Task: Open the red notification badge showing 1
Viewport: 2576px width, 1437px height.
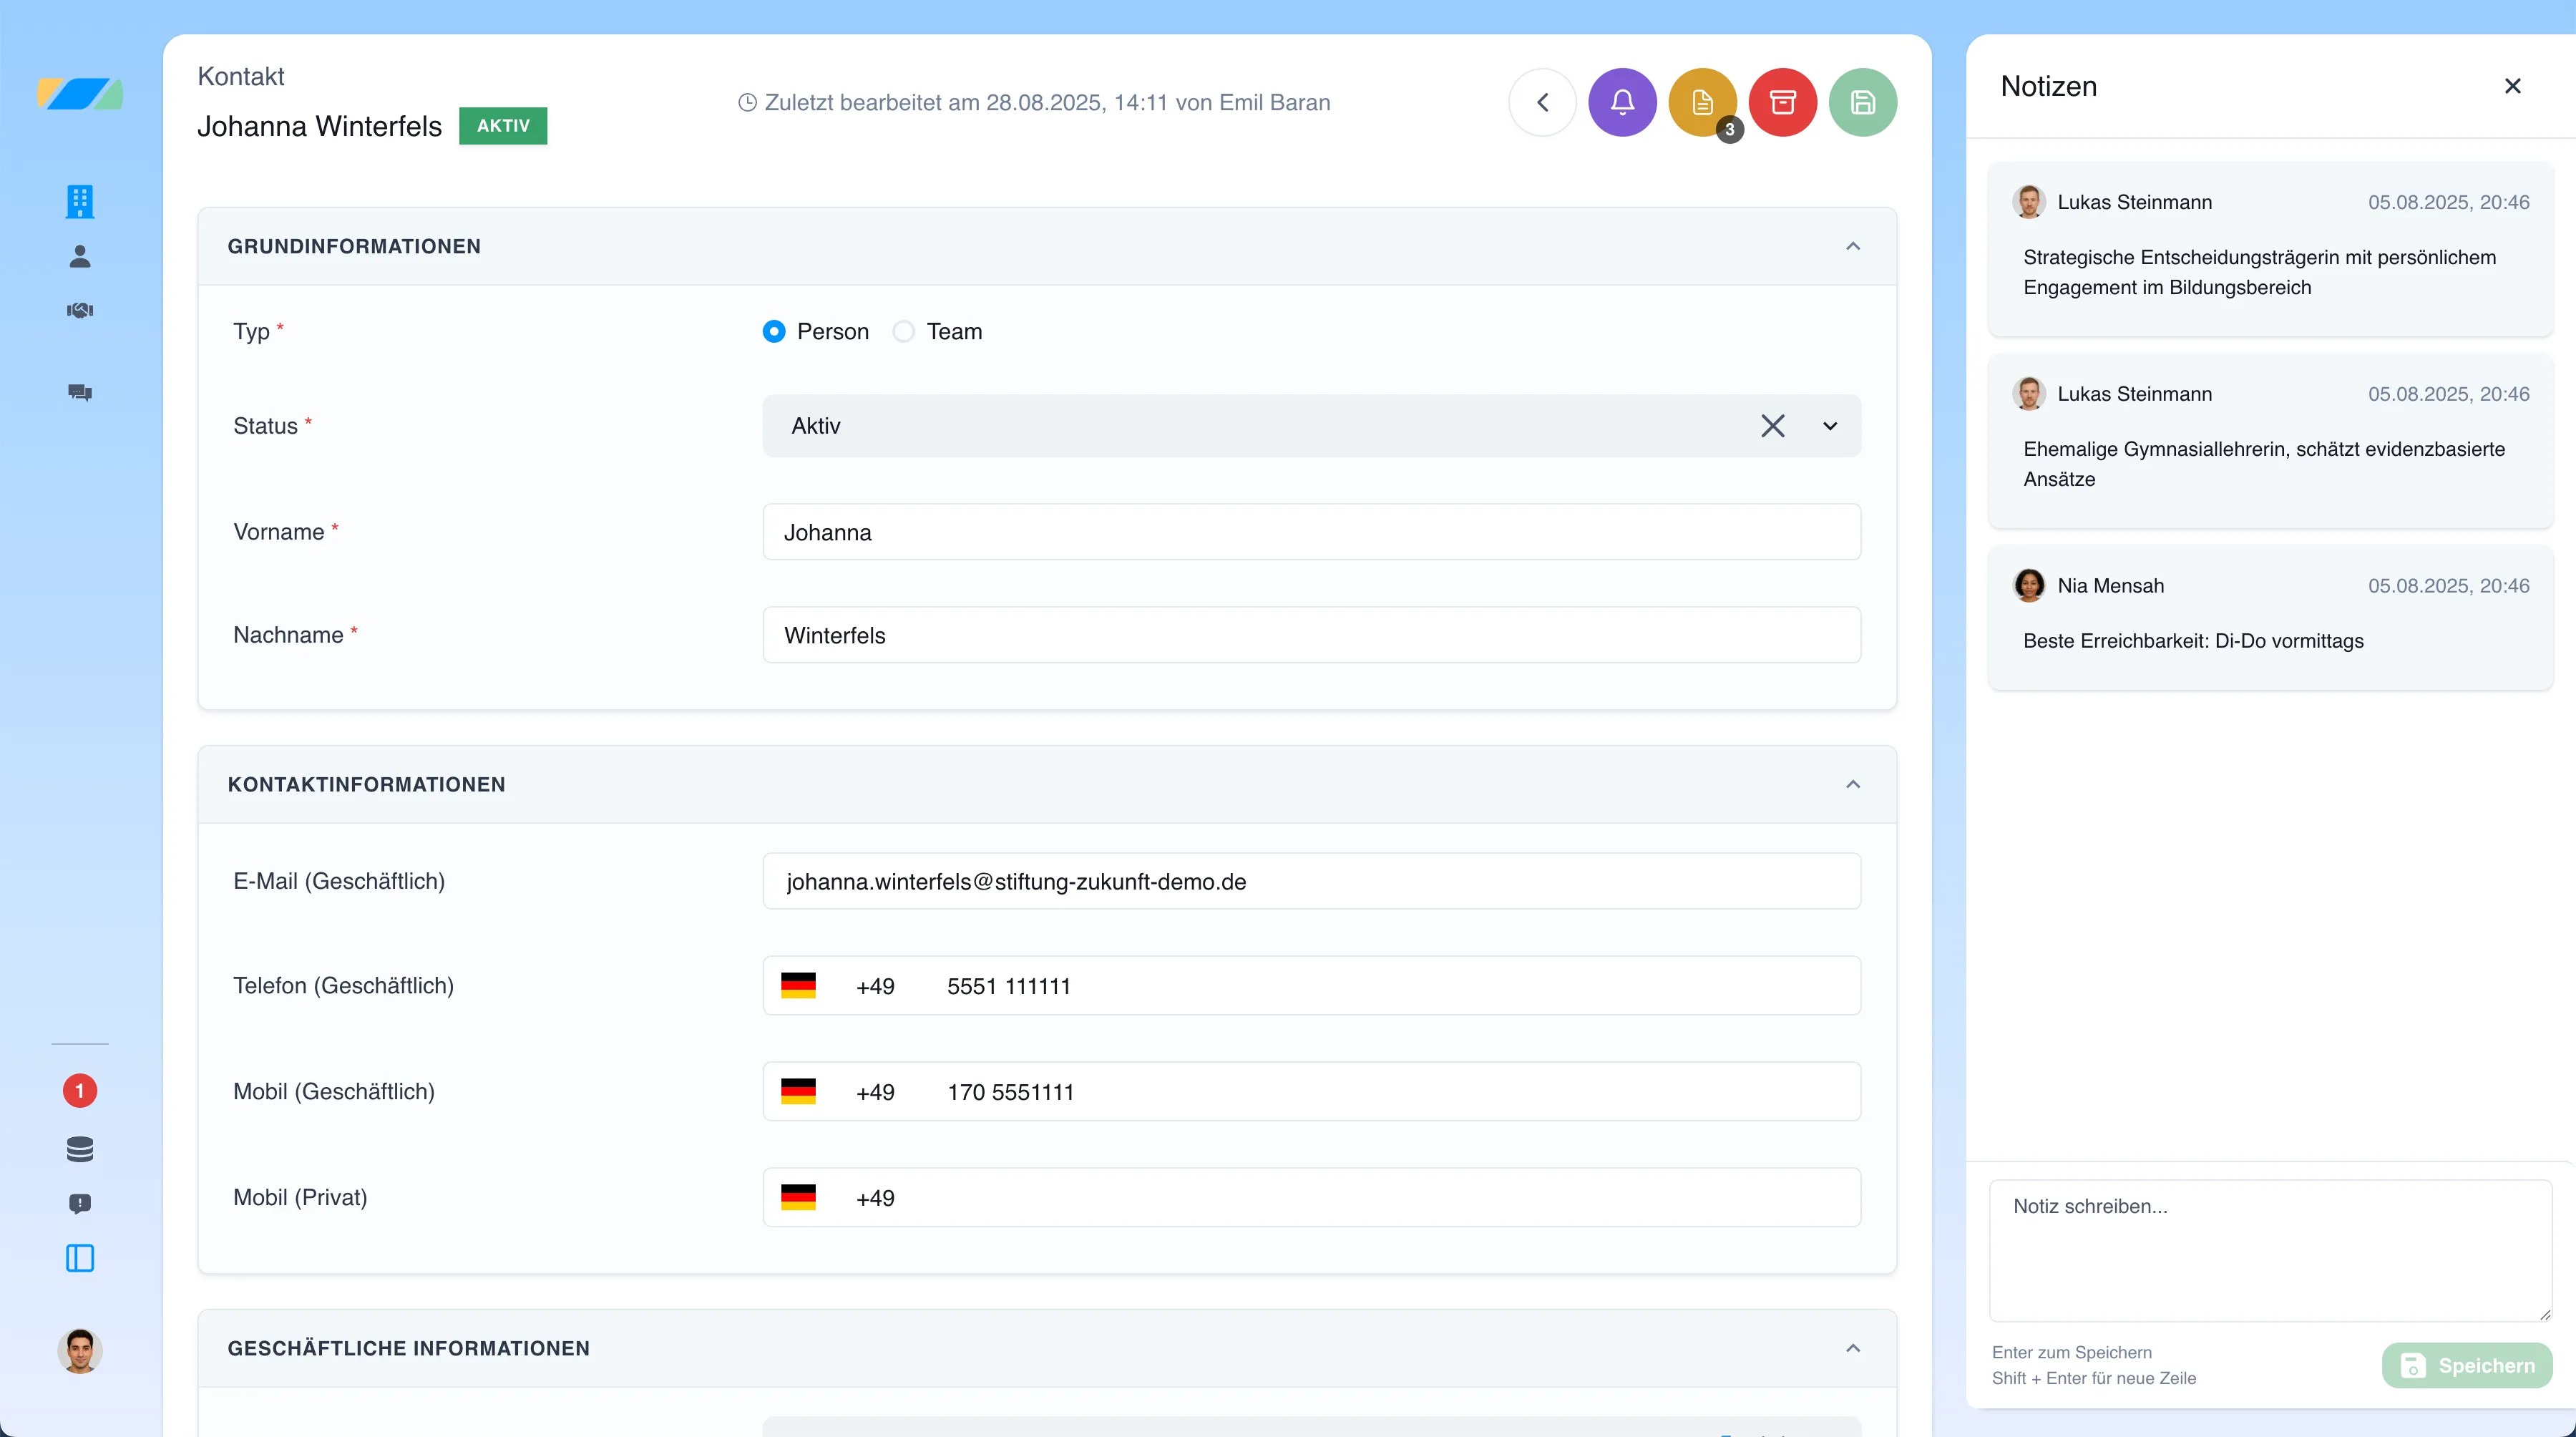Action: coord(80,1090)
